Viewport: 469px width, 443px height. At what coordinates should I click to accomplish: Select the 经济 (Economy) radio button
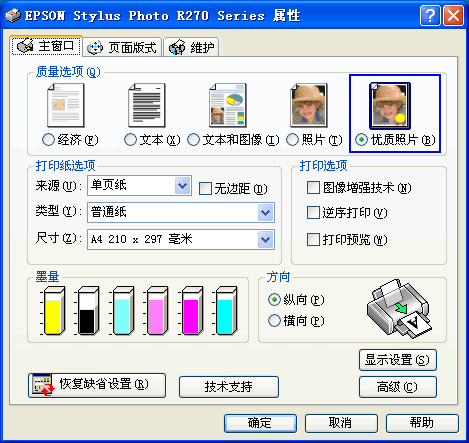[48, 140]
